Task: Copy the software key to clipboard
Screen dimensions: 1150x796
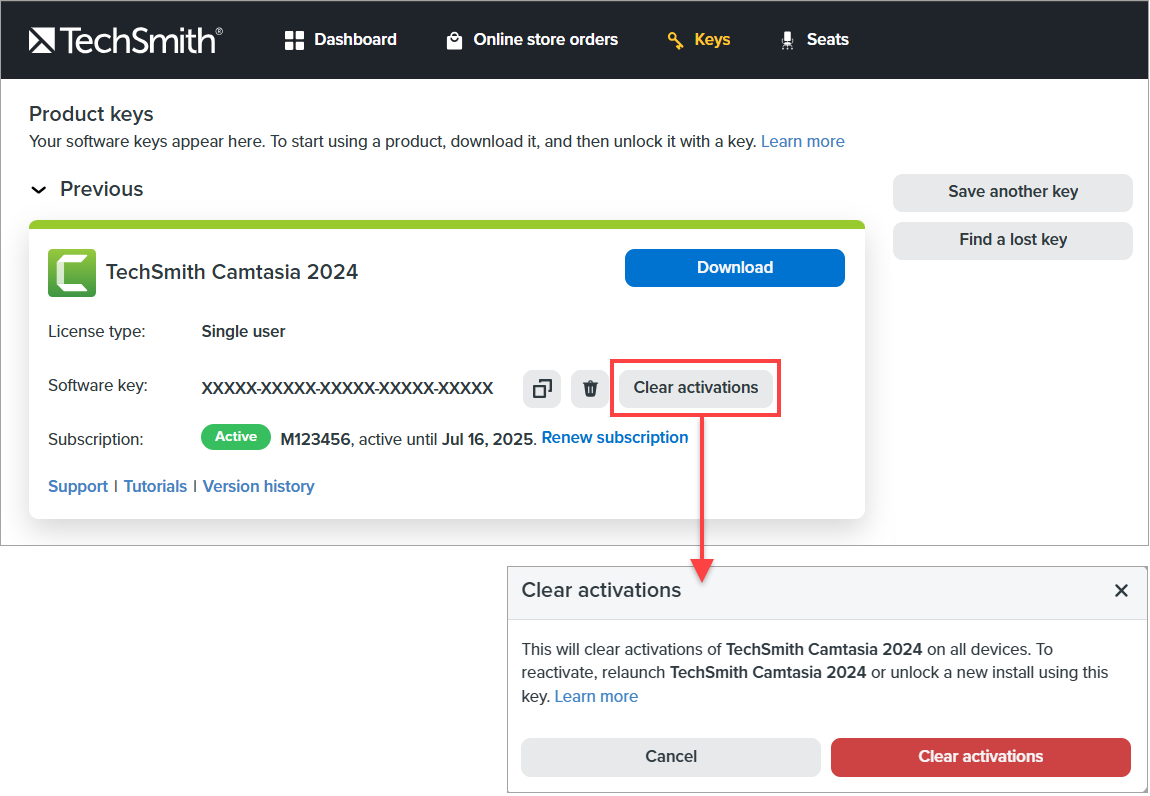Action: (x=541, y=388)
